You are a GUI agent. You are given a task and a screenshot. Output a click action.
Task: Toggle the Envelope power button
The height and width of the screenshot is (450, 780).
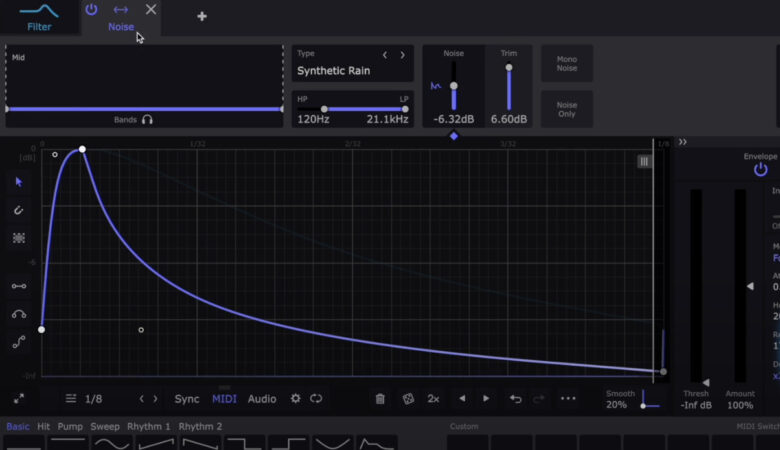760,170
